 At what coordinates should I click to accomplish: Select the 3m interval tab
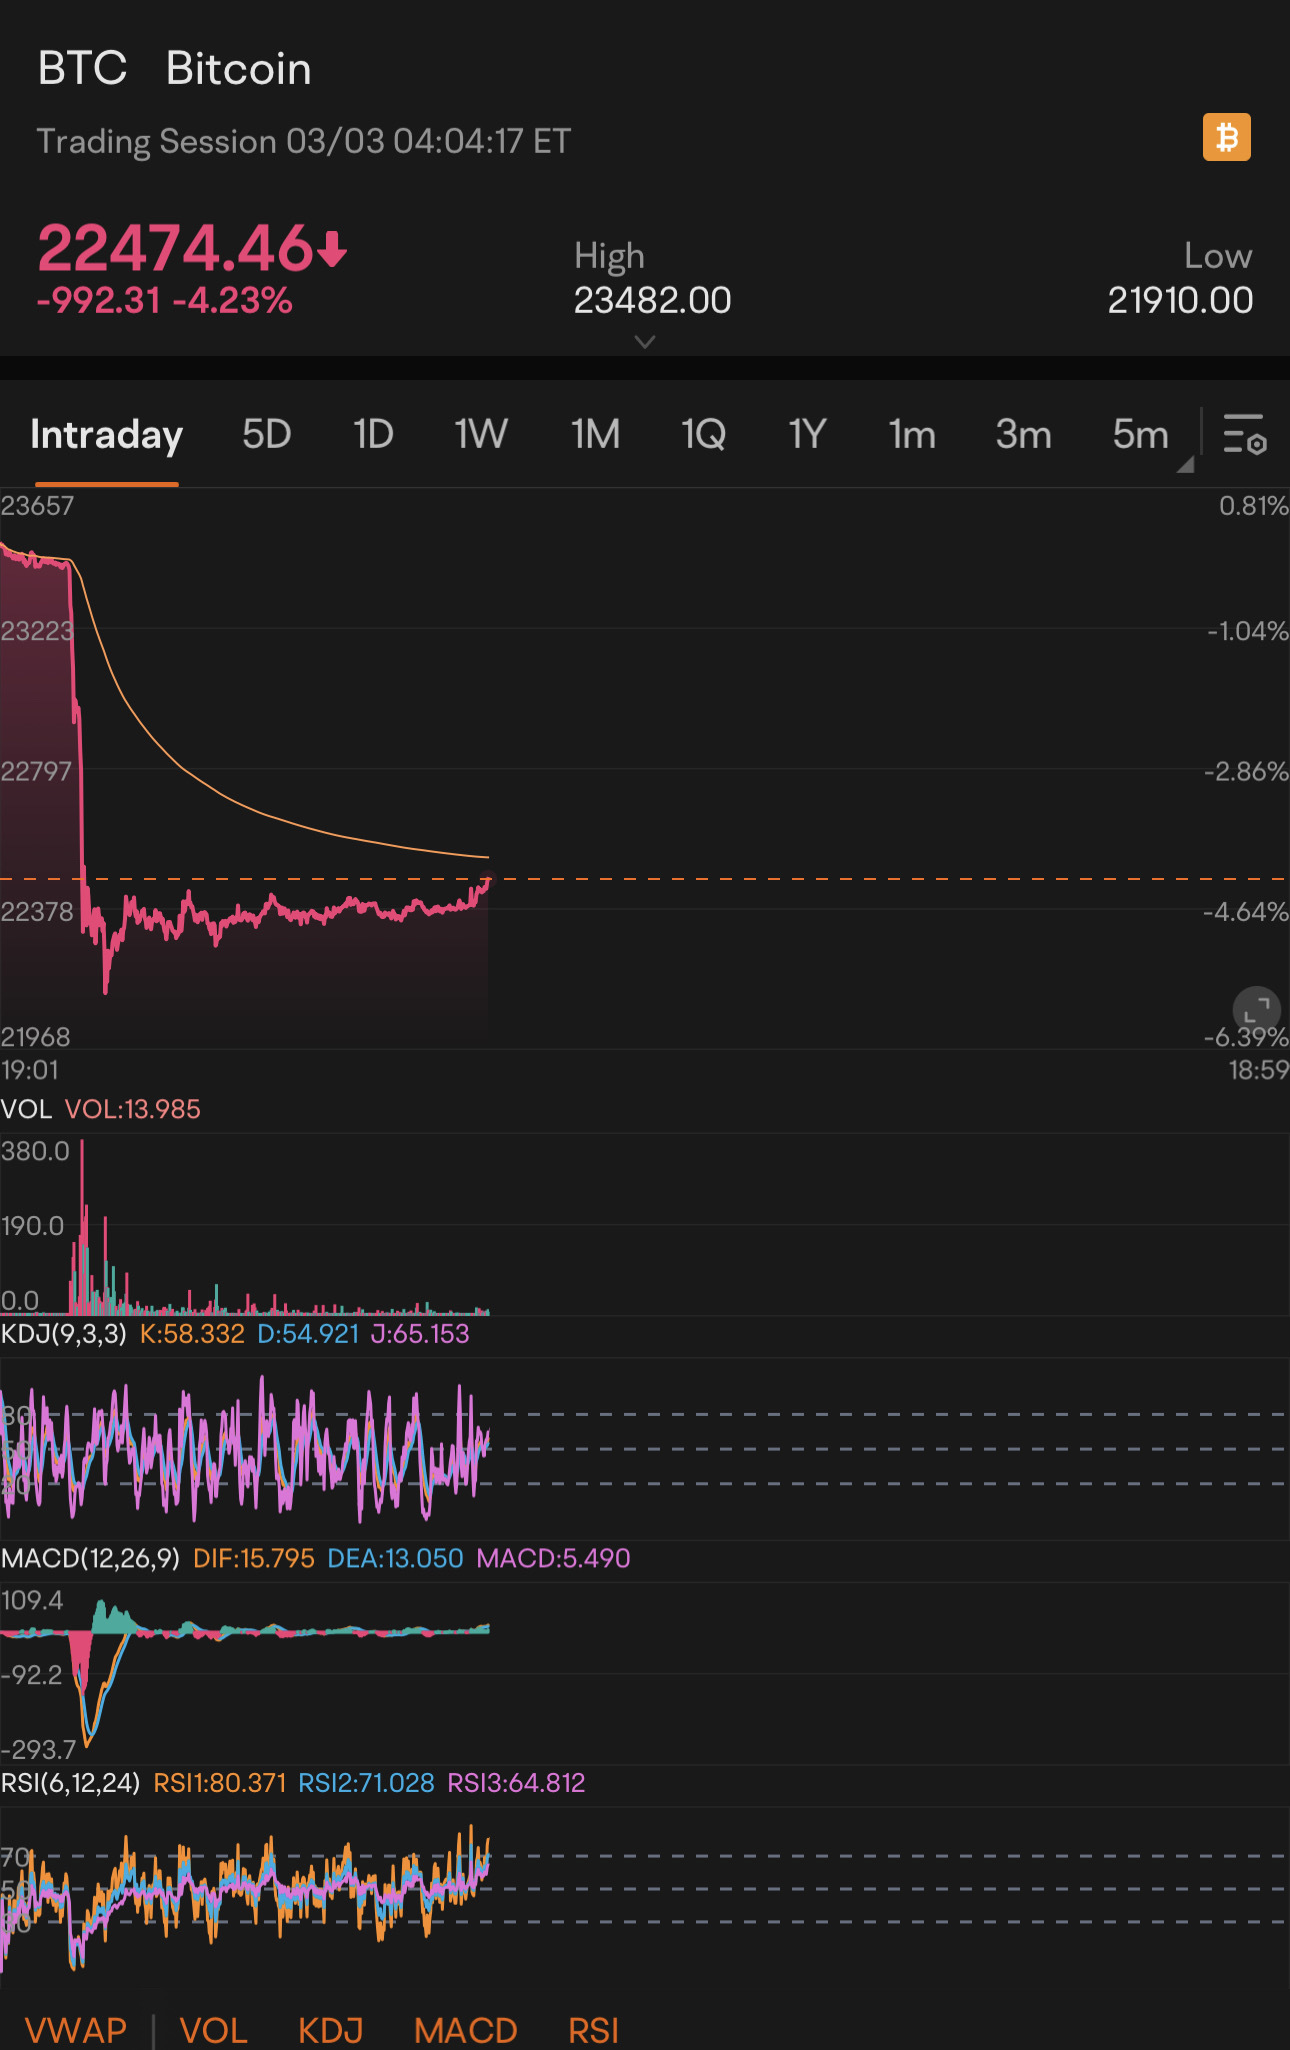(1023, 435)
